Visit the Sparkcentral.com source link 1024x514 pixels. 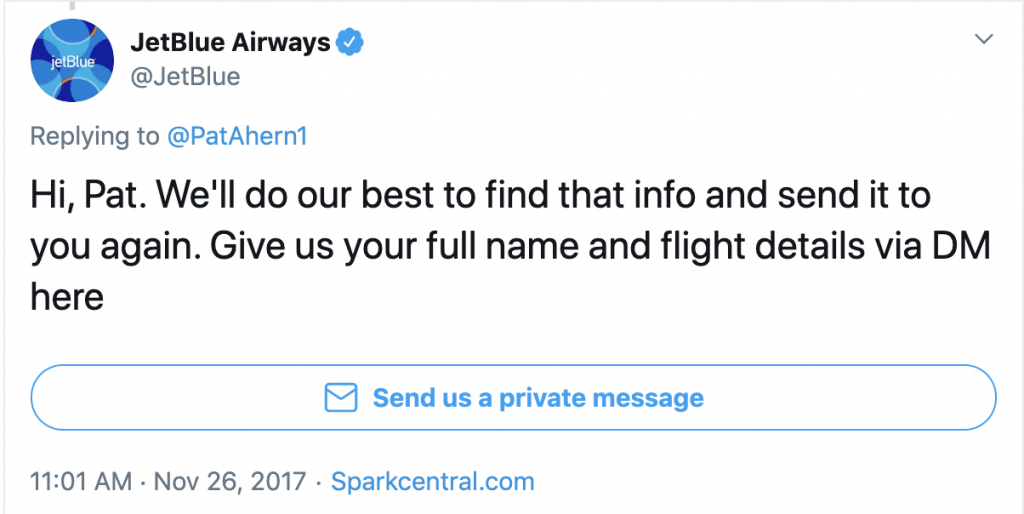pos(432,481)
